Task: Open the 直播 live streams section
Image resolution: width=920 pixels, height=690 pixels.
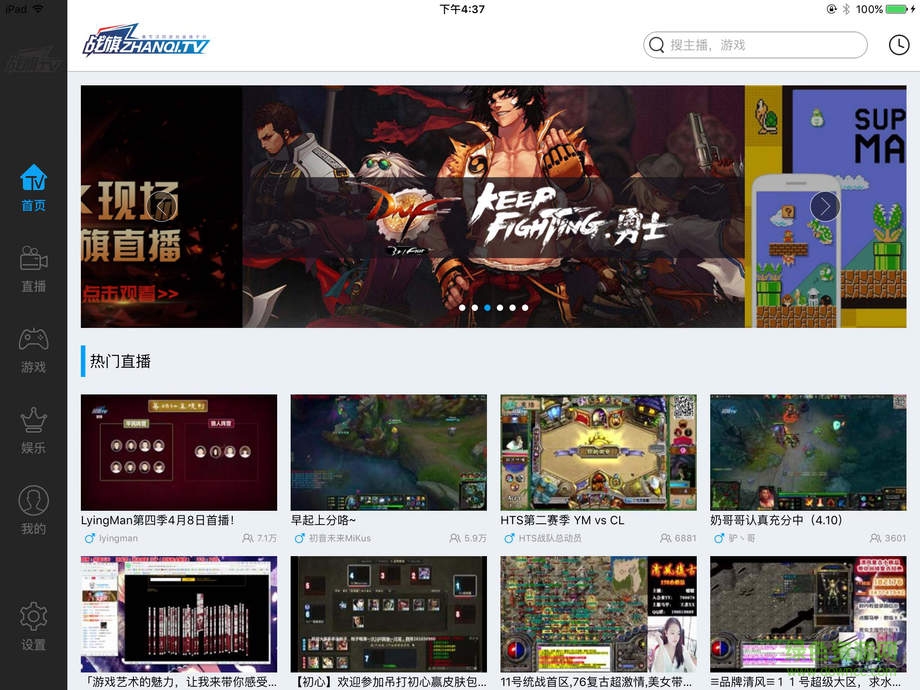Action: point(33,270)
